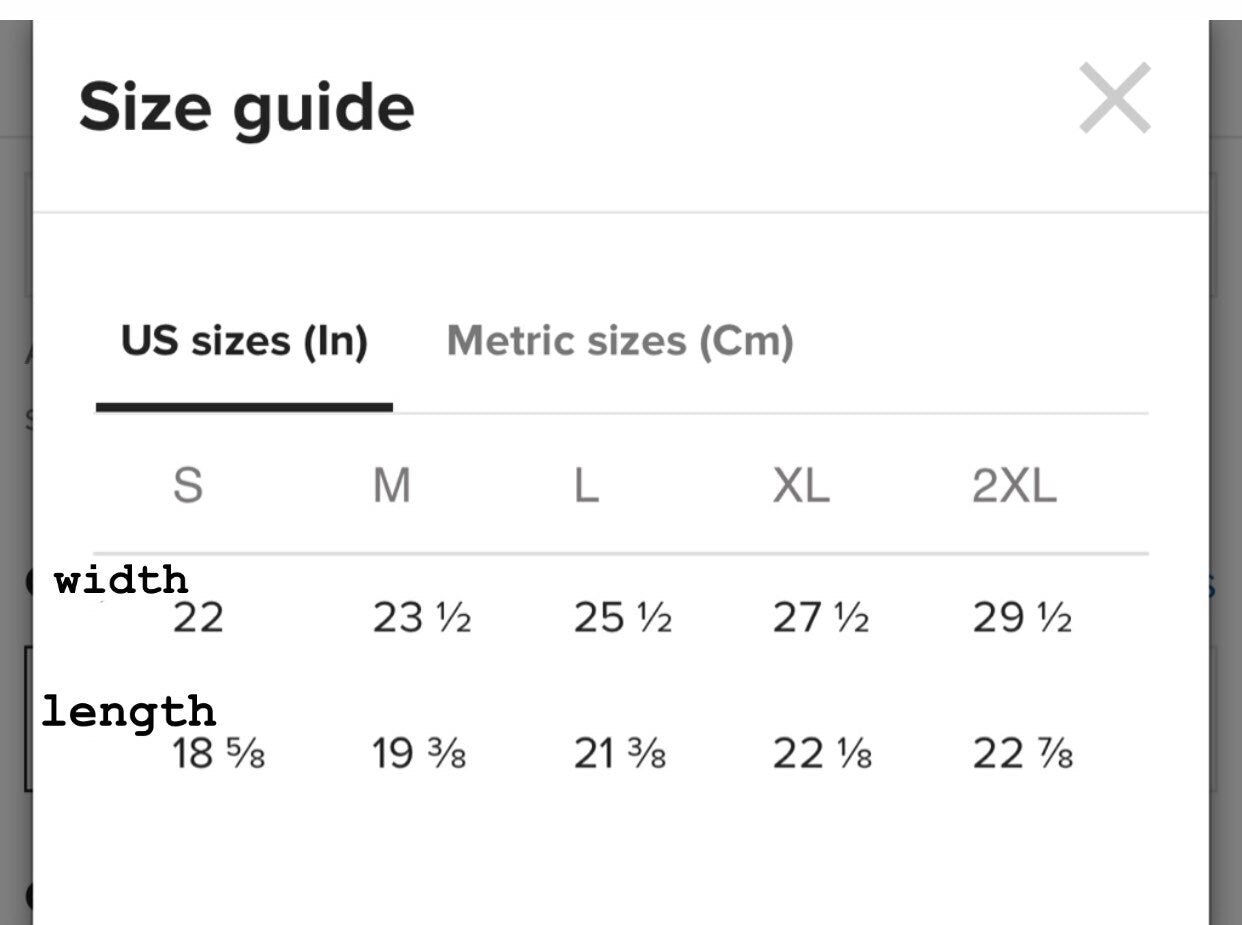Viewport: 1242px width, 925px height.
Task: Select width value 23 ½ for M
Action: pos(422,619)
